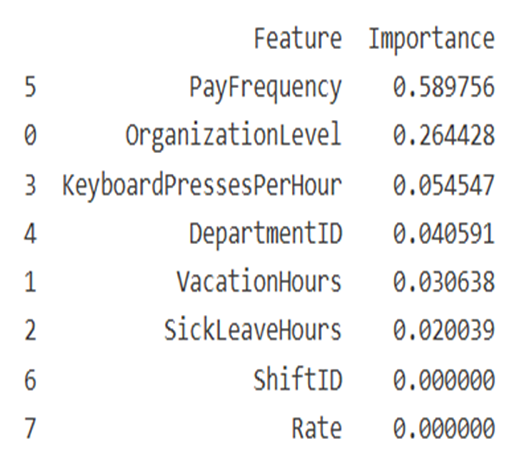Click the 0.020039 importance value
This screenshot has height=468, width=516.
click(x=444, y=330)
